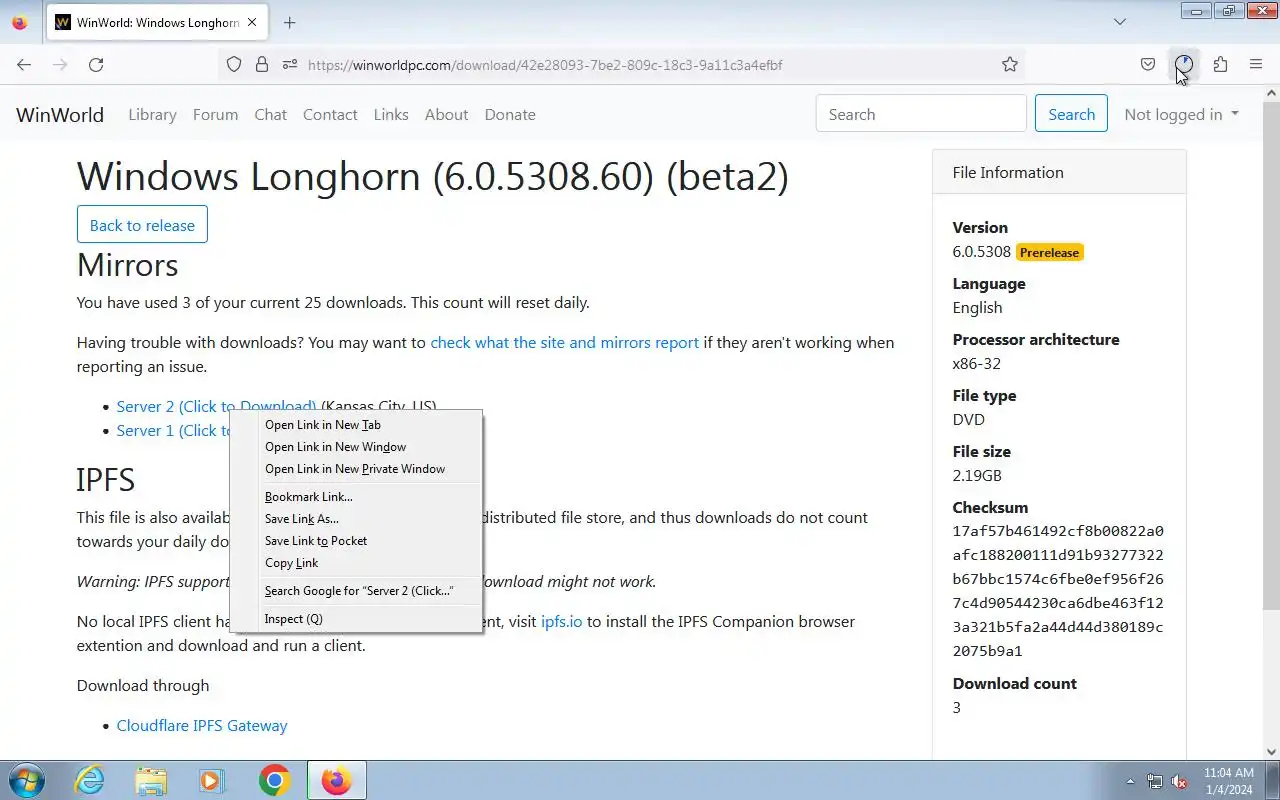Choose Open Link in New Private Window
This screenshot has height=800, width=1280.
click(x=355, y=469)
